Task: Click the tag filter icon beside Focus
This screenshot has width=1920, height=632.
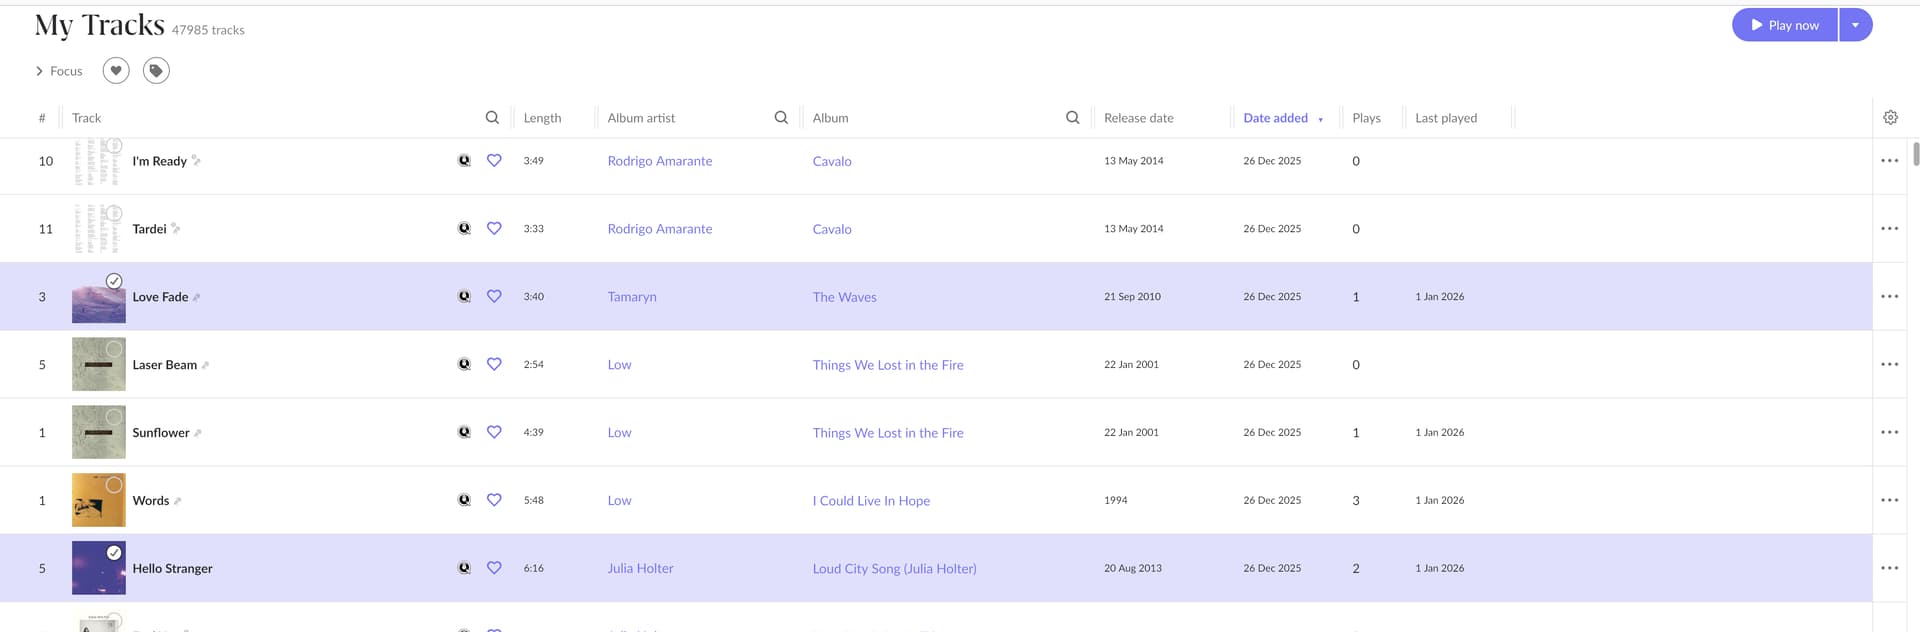Action: click(x=156, y=71)
